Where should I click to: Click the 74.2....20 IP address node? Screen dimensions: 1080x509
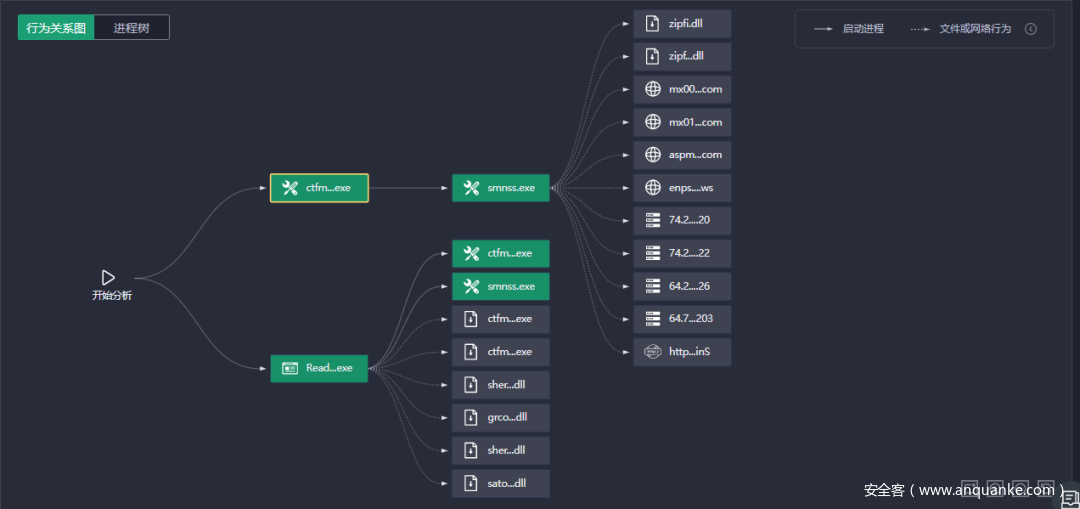pos(682,221)
